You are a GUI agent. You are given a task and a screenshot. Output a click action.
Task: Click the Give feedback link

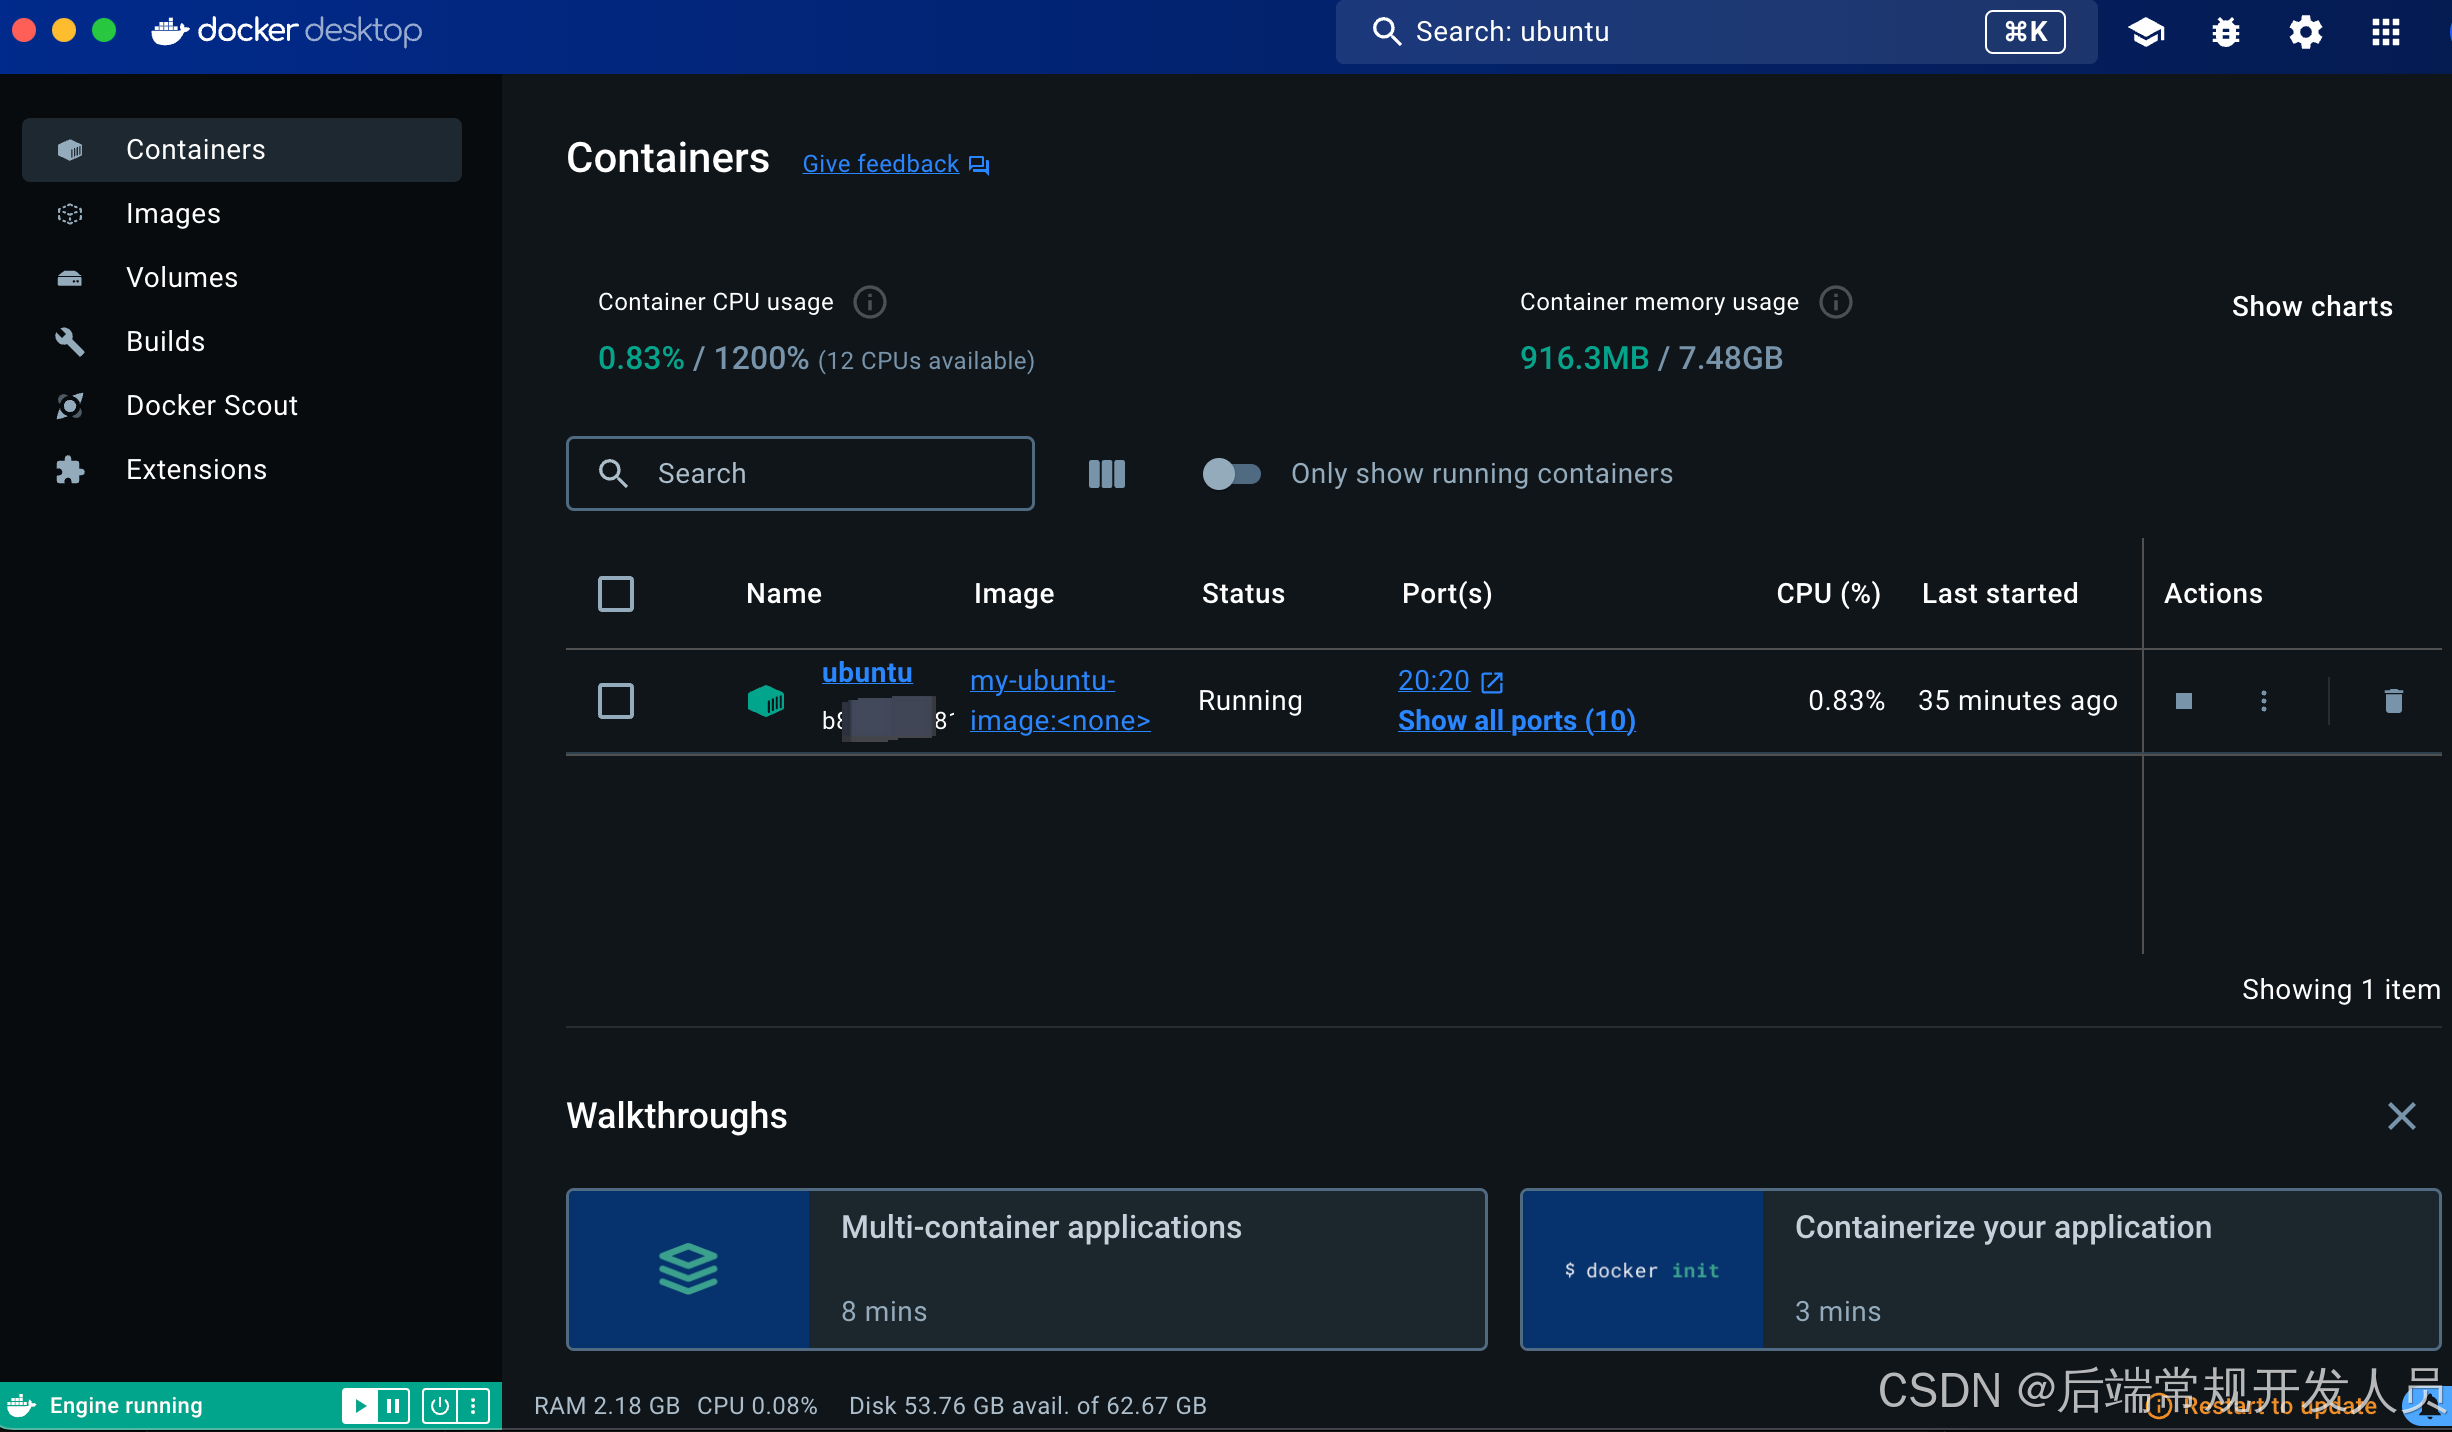(x=881, y=164)
